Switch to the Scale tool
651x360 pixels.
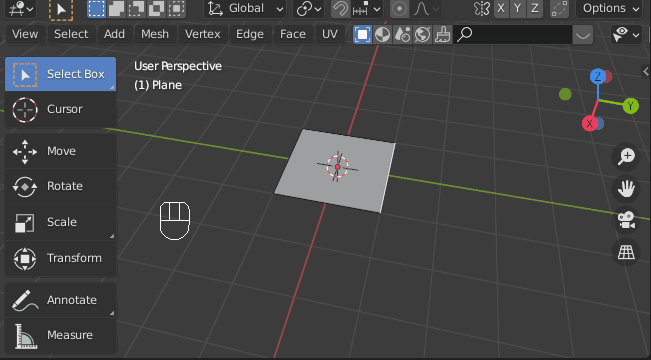pos(60,222)
